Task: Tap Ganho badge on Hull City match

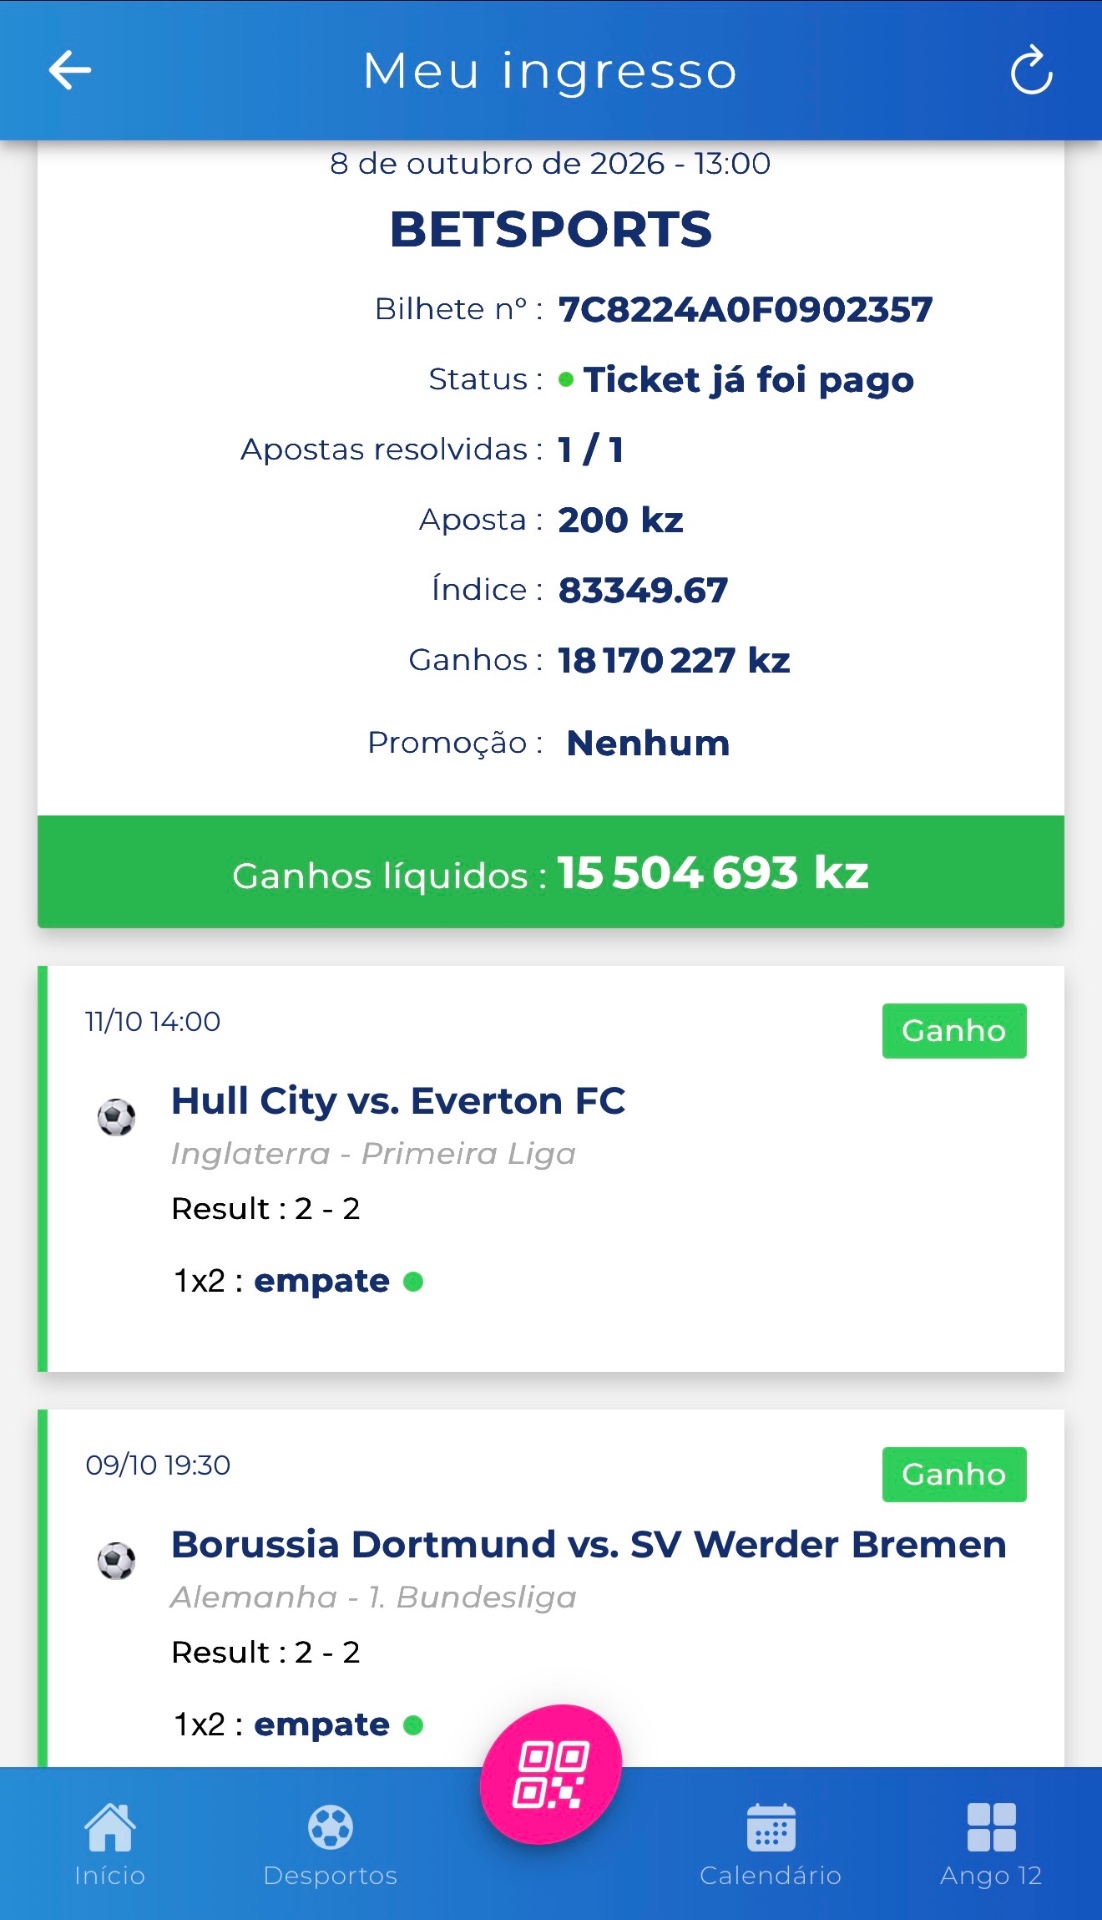Action: point(954,1031)
